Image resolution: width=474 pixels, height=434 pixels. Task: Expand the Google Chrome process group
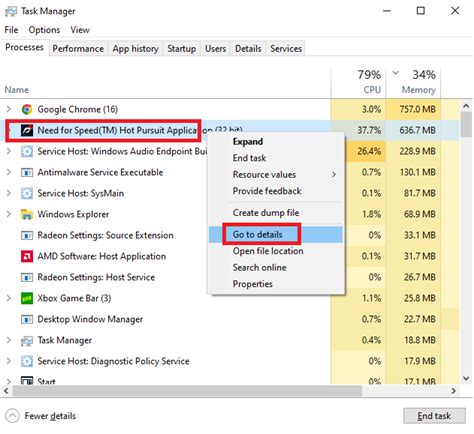(x=9, y=109)
